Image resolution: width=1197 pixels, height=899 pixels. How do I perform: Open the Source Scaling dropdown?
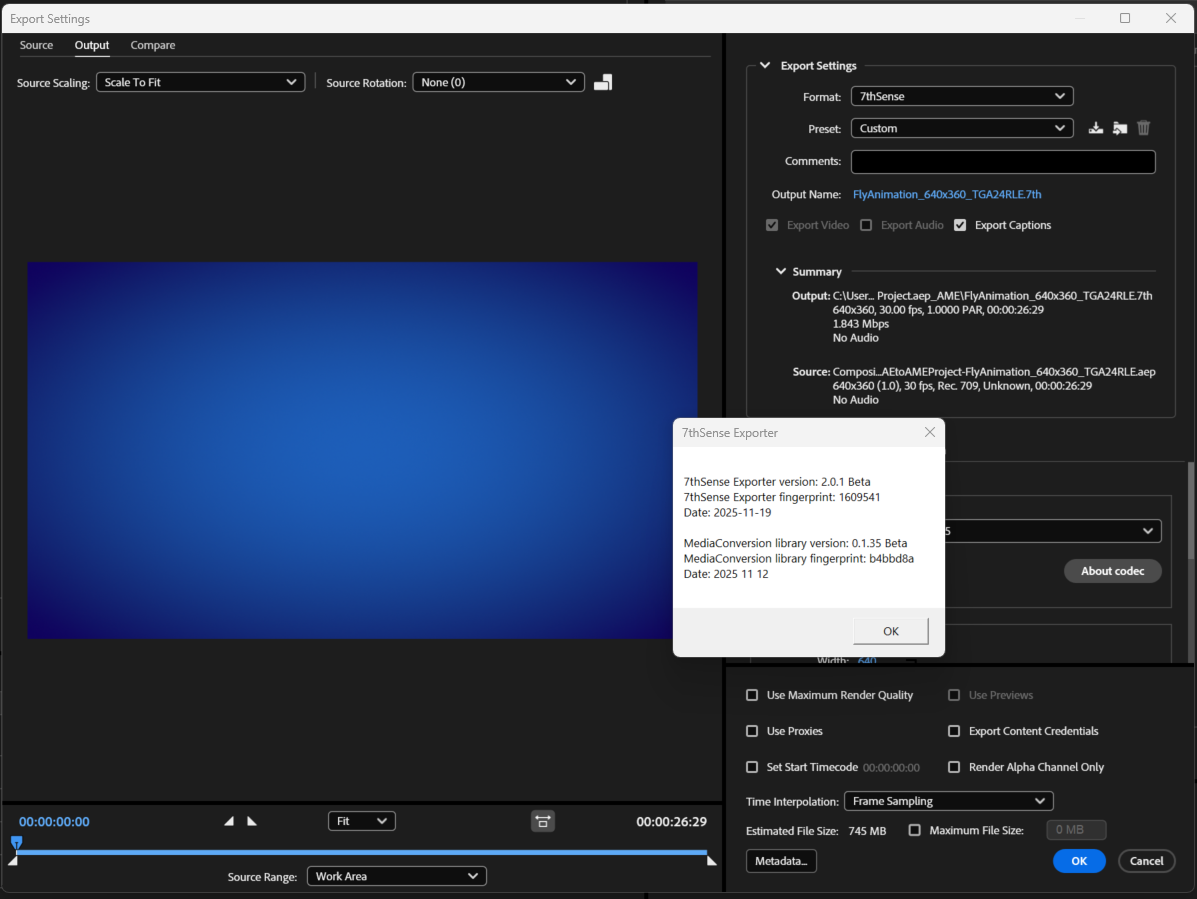pyautogui.click(x=200, y=82)
